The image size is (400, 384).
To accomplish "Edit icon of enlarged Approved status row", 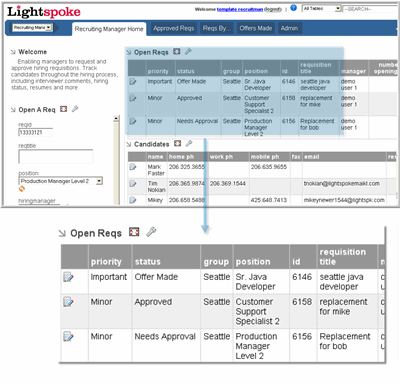I will click(x=68, y=302).
